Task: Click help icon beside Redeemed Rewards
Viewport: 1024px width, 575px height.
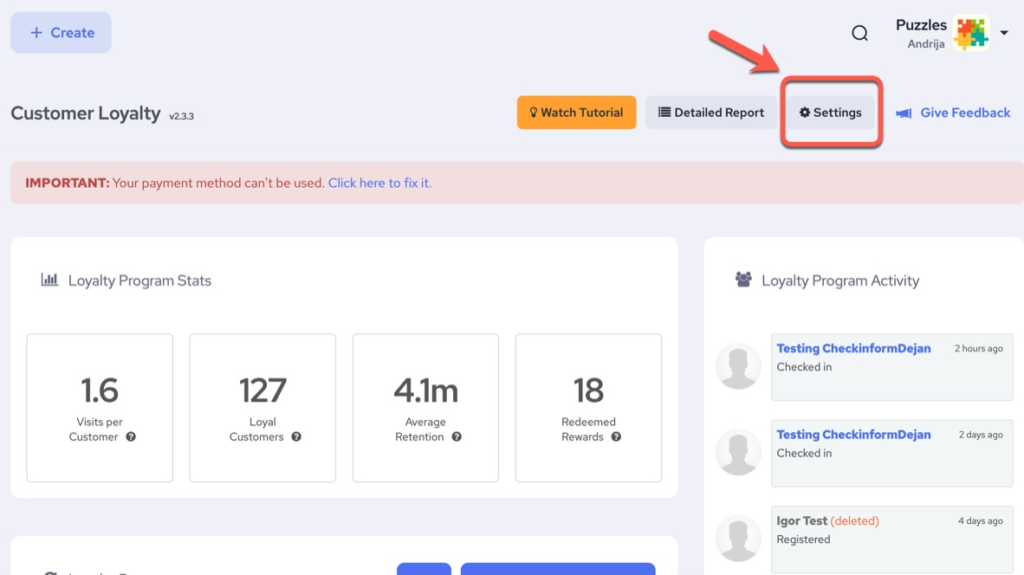Action: pyautogui.click(x=616, y=437)
